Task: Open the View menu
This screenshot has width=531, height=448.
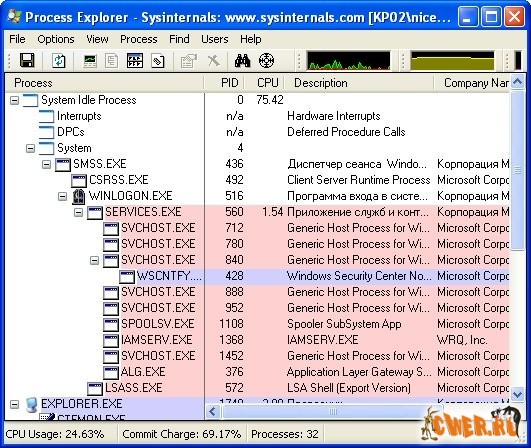Action: [97, 39]
